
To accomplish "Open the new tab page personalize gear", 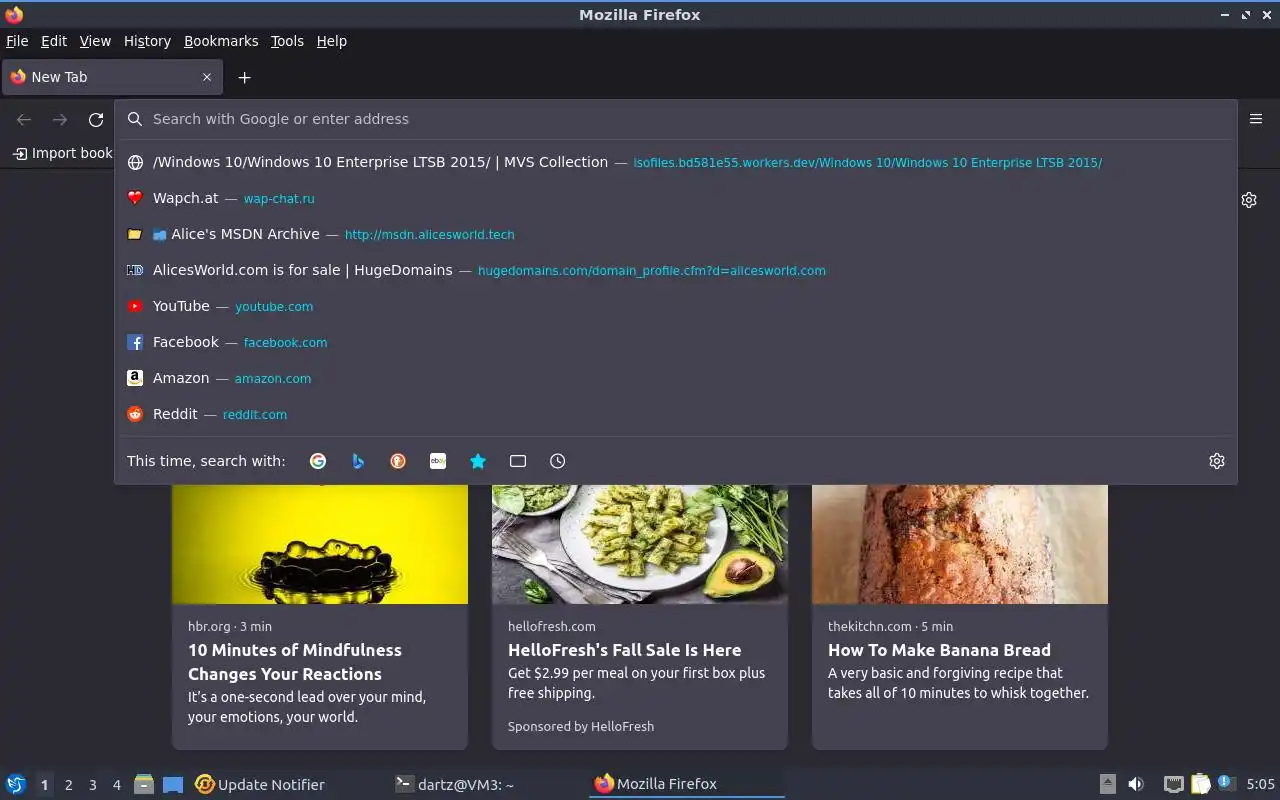I will [x=1249, y=200].
